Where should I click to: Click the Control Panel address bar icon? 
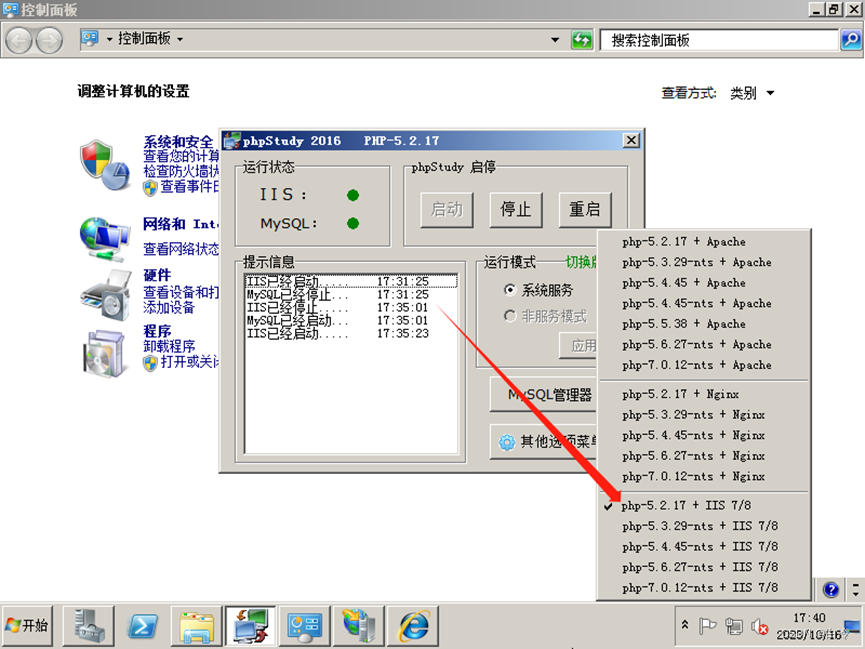(89, 39)
